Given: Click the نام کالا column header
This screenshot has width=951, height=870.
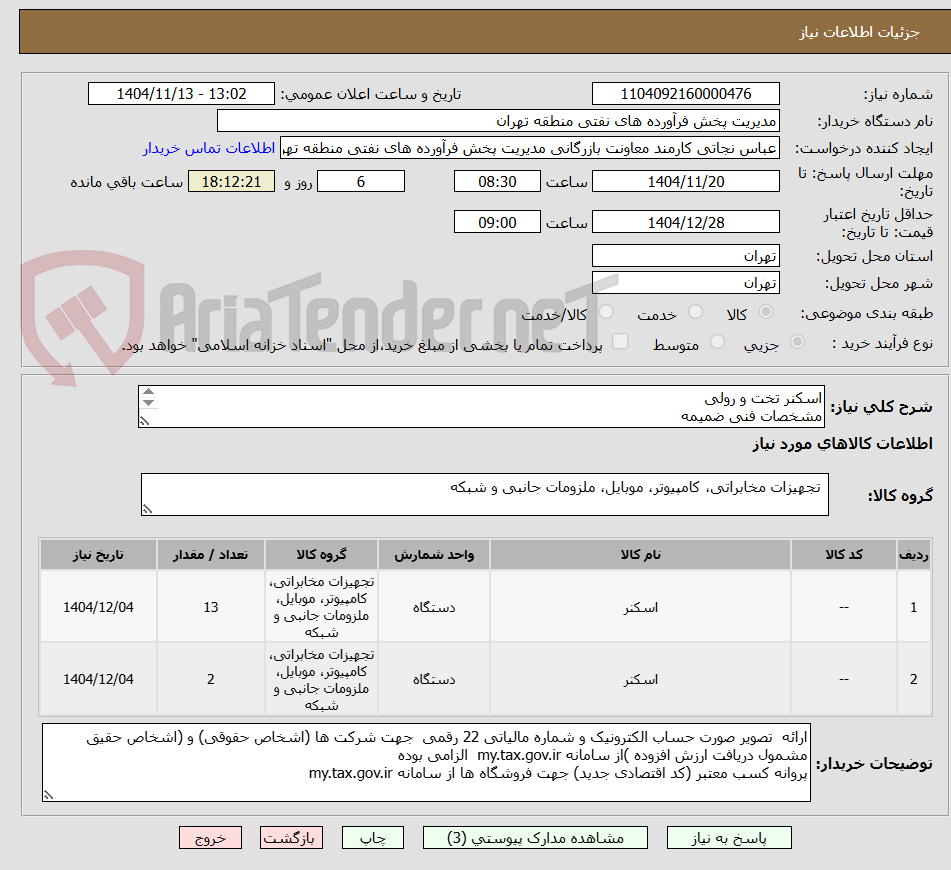Looking at the screenshot, I should tap(640, 555).
